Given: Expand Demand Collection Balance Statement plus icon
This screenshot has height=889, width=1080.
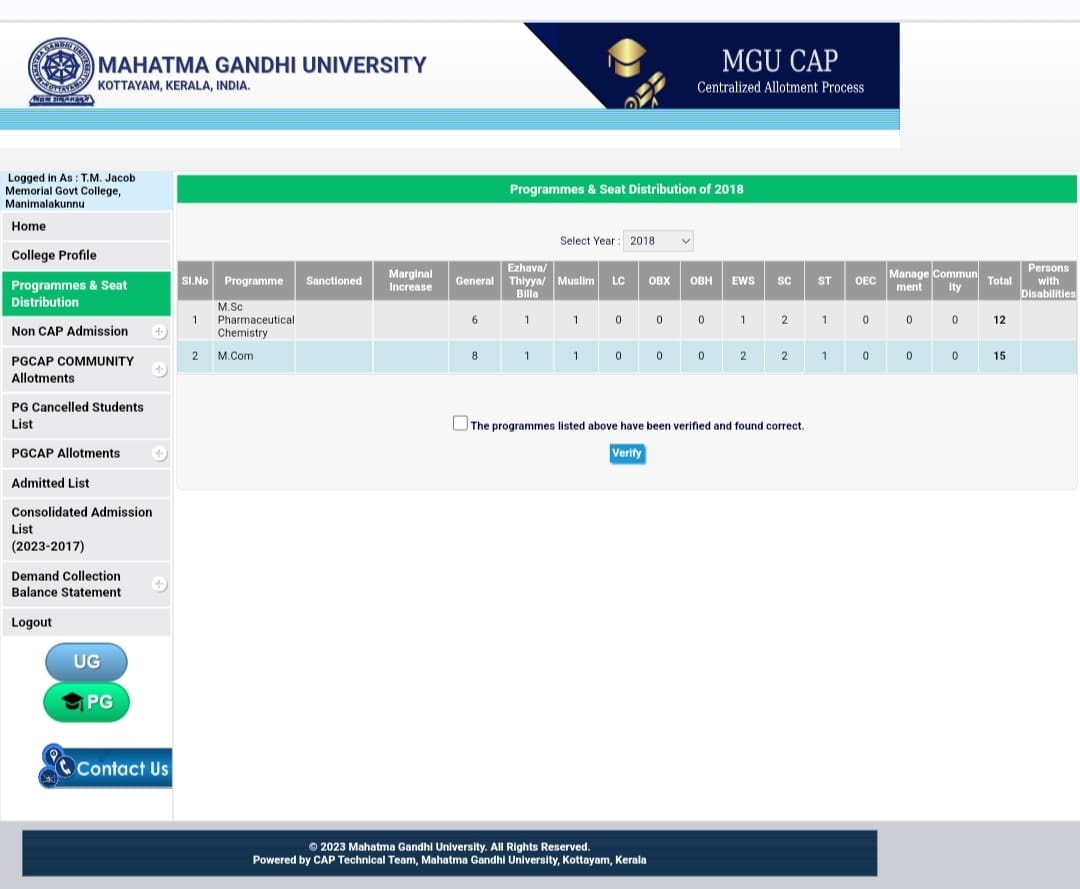Looking at the screenshot, I should (x=159, y=584).
